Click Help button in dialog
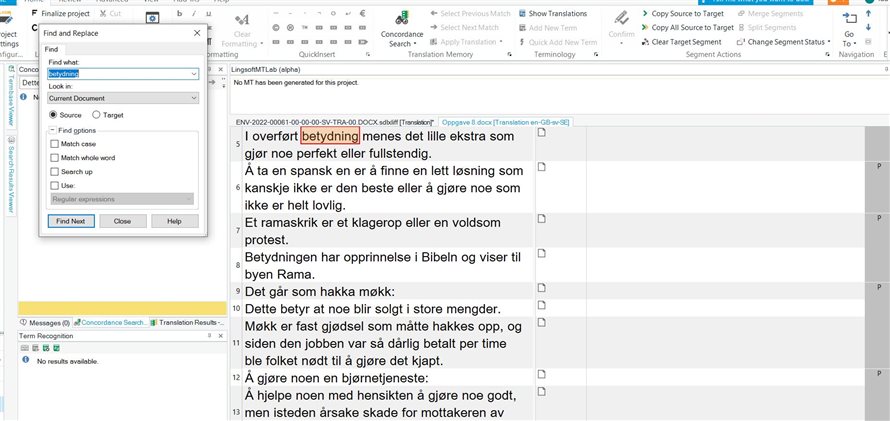890x421 pixels. pyautogui.click(x=174, y=221)
